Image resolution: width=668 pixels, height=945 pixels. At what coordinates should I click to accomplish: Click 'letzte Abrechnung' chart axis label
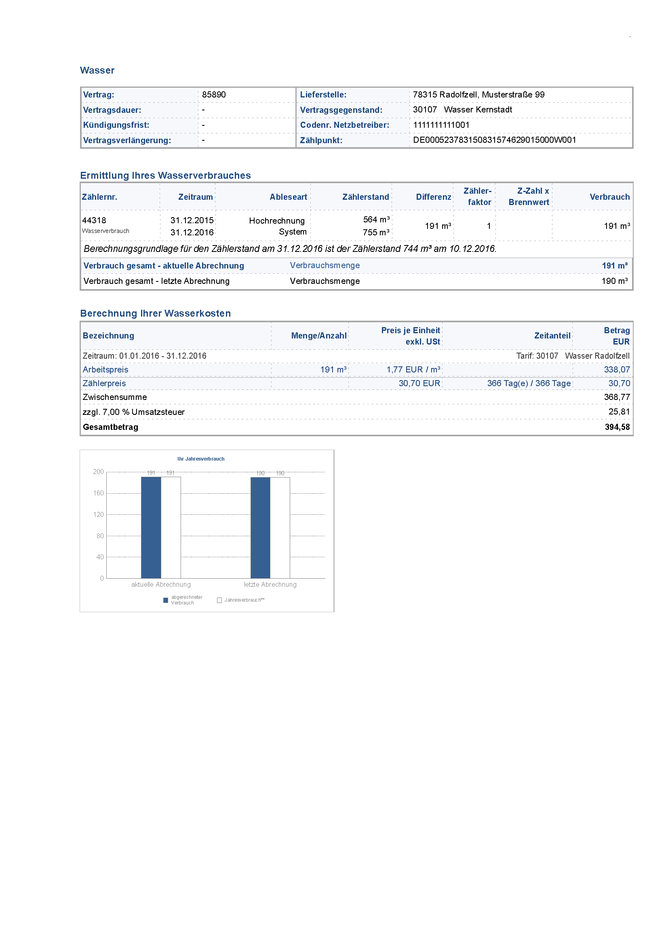(270, 585)
